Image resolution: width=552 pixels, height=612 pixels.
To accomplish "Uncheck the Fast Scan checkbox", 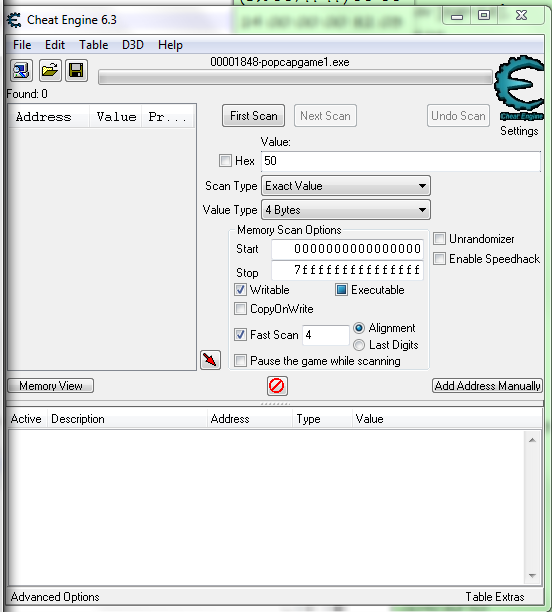I will point(240,334).
